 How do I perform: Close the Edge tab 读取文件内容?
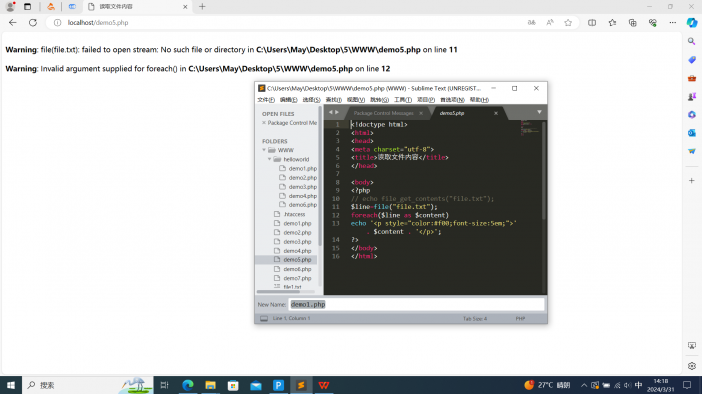(x=185, y=7)
